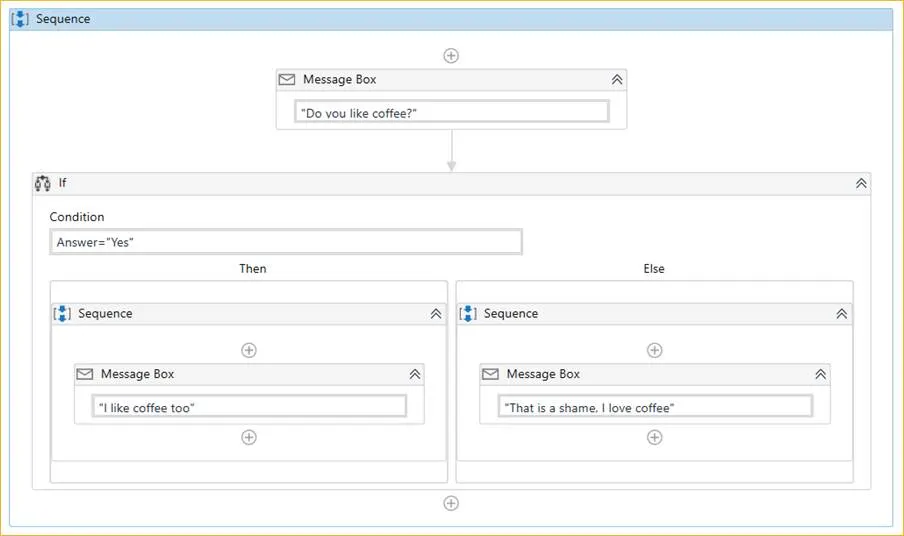Click the envelope icon of the top Message Box

click(287, 80)
